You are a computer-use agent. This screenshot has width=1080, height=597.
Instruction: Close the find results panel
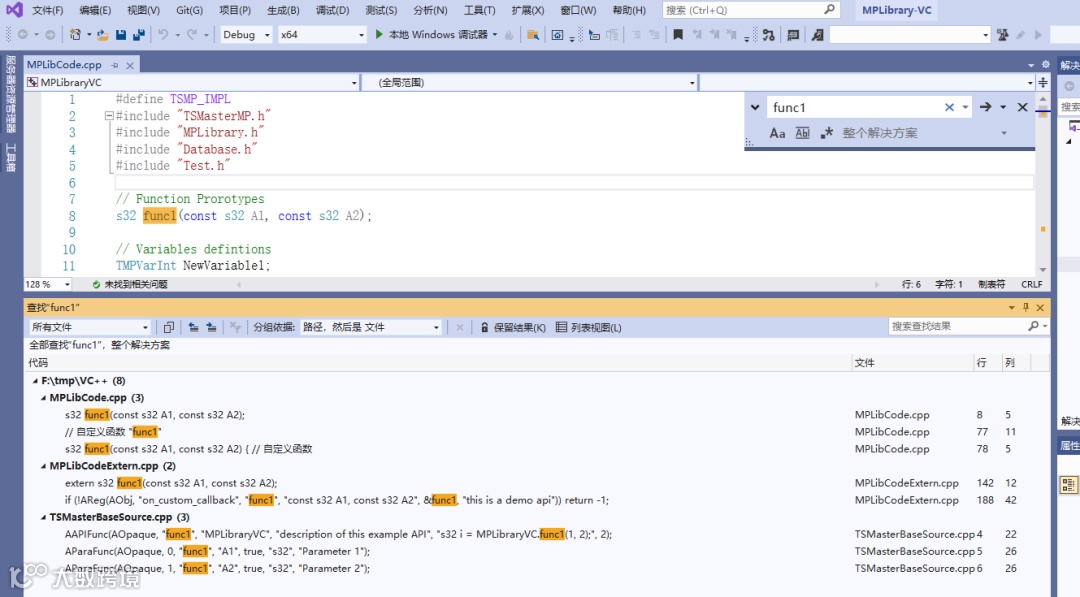pos(1040,307)
